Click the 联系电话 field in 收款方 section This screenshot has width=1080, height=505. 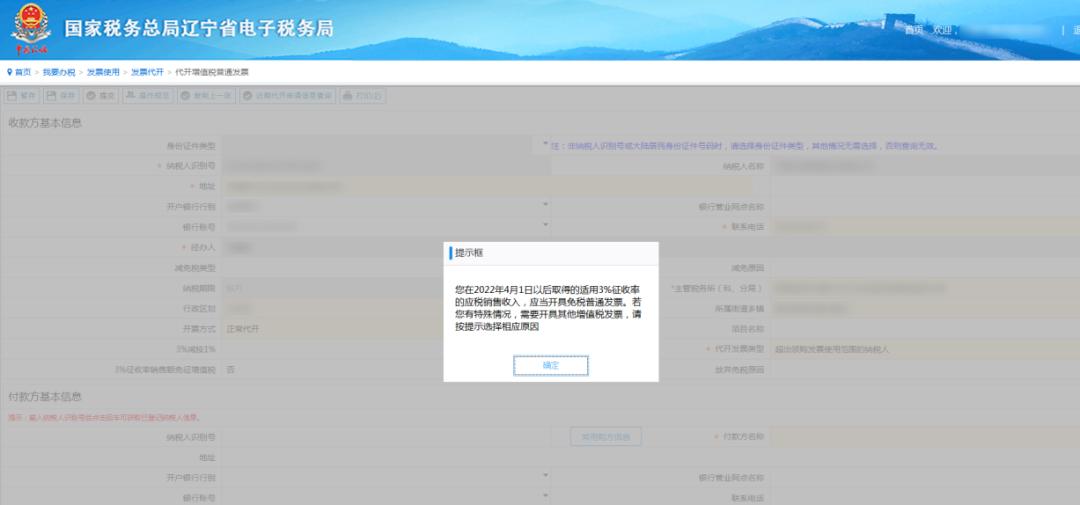coord(925,227)
